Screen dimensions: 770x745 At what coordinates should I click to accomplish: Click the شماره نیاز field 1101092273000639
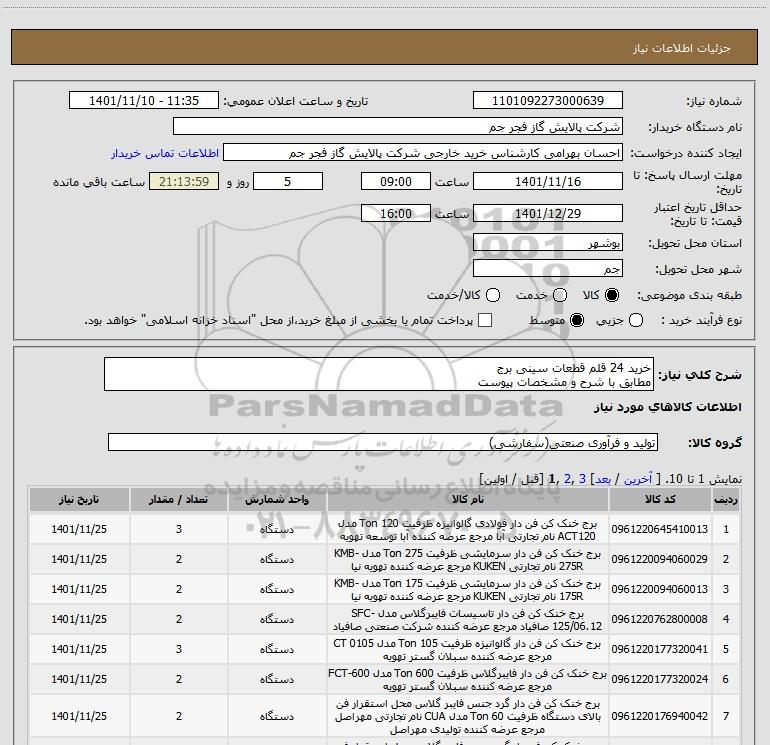pyautogui.click(x=548, y=101)
